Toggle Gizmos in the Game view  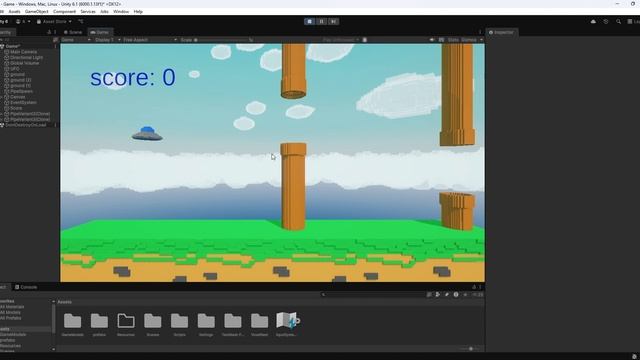click(469, 40)
